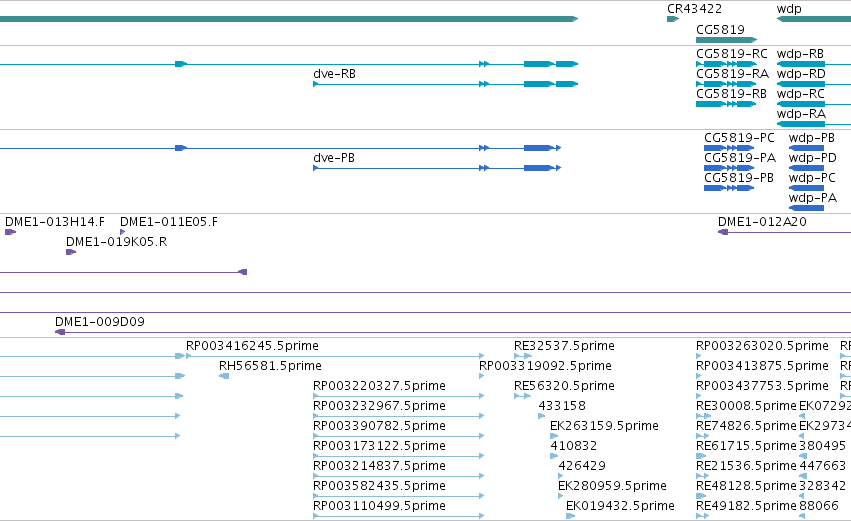Click the CG5819-PA protein label
The height and width of the screenshot is (521, 851).
point(740,158)
